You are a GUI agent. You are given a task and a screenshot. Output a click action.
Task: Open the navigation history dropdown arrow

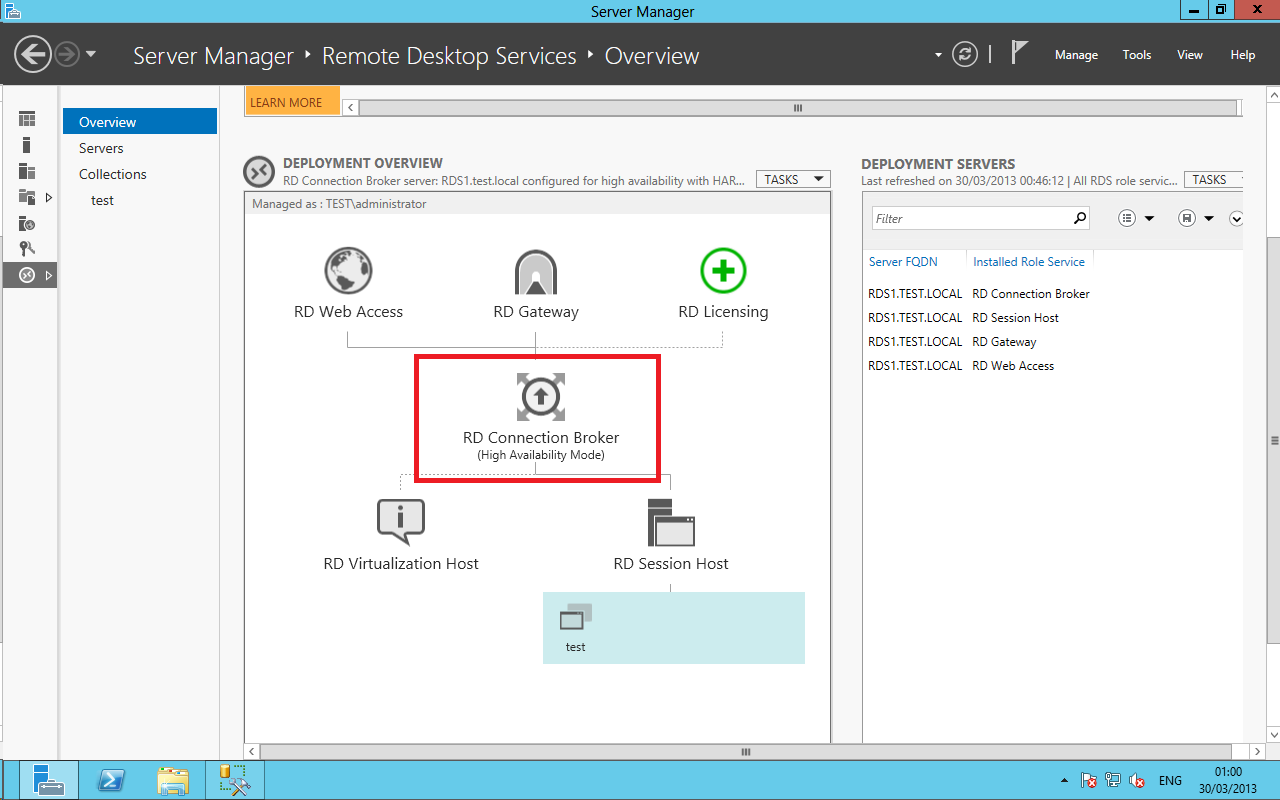point(91,54)
